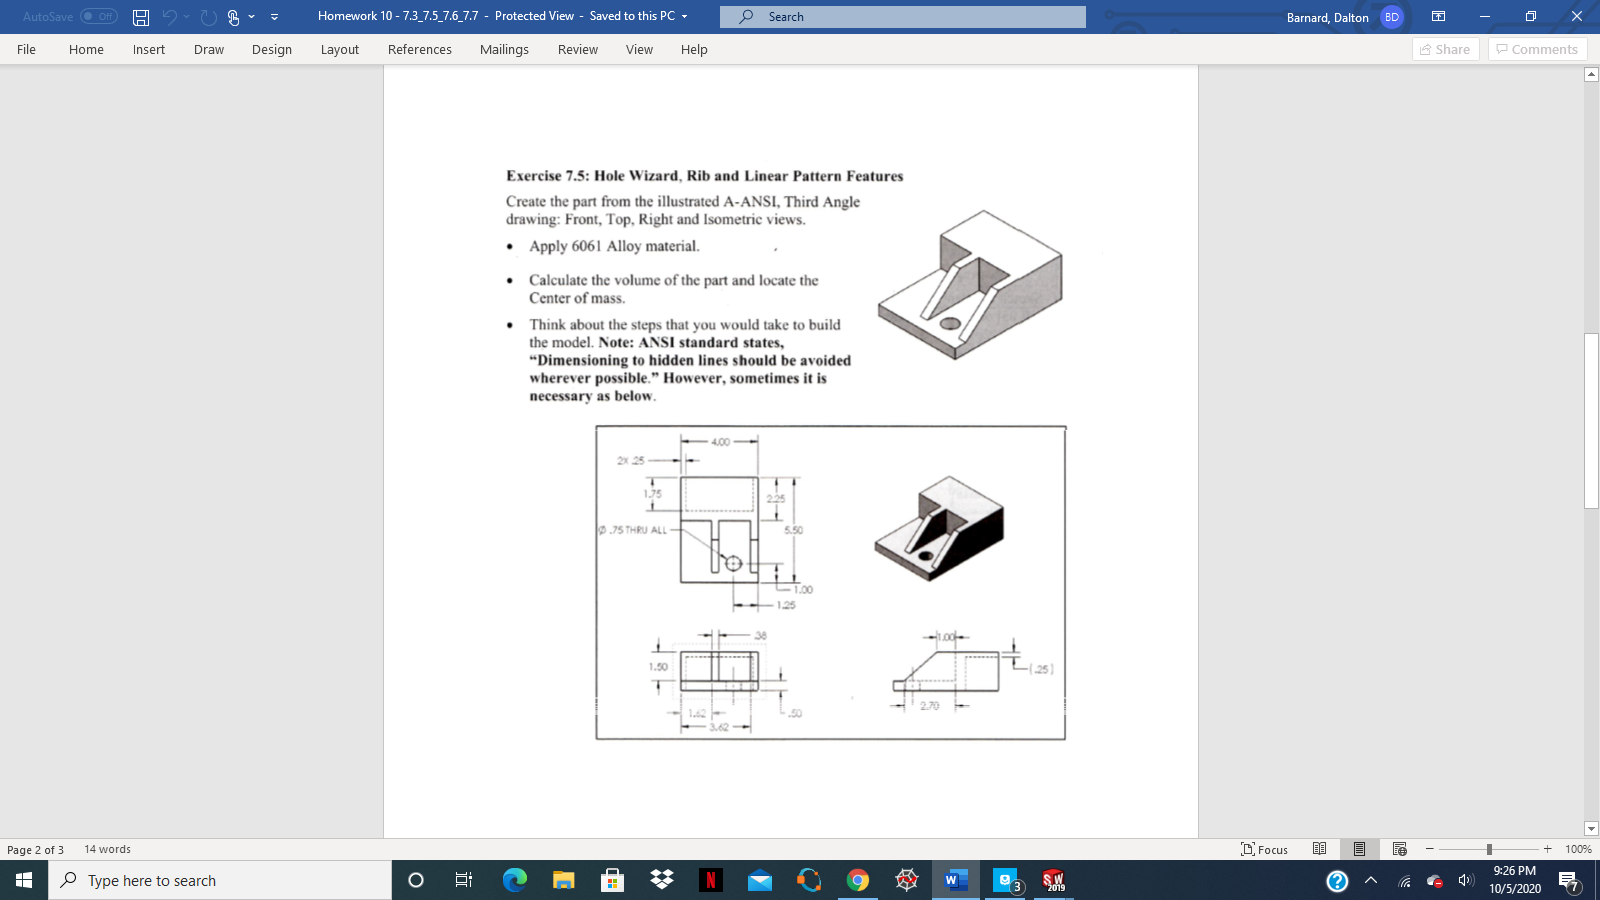The image size is (1600, 900).
Task: Adjust the zoom slider
Action: (x=1489, y=849)
